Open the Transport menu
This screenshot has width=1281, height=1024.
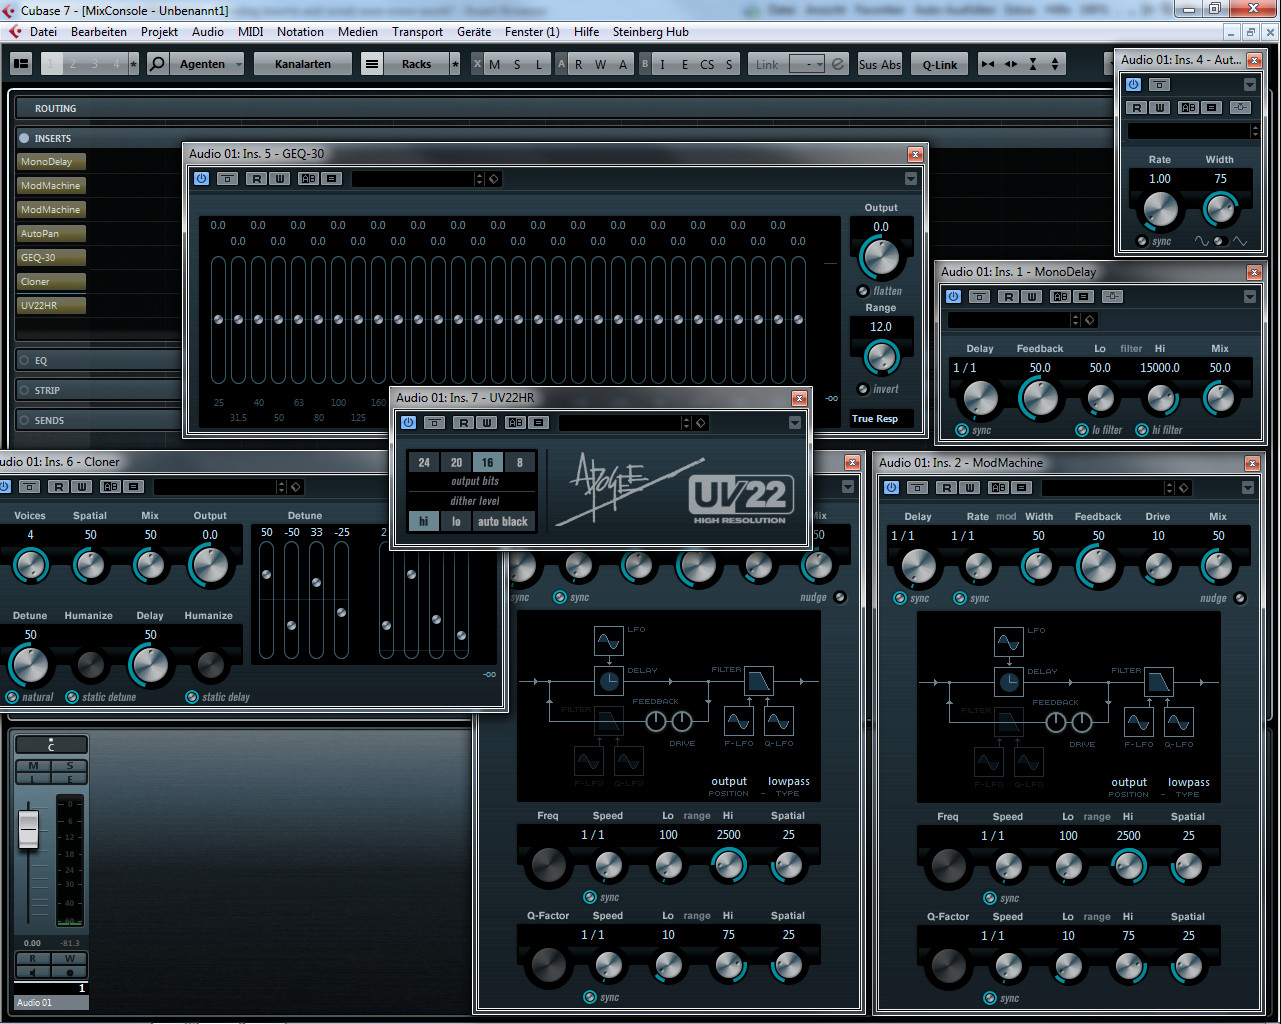(417, 32)
